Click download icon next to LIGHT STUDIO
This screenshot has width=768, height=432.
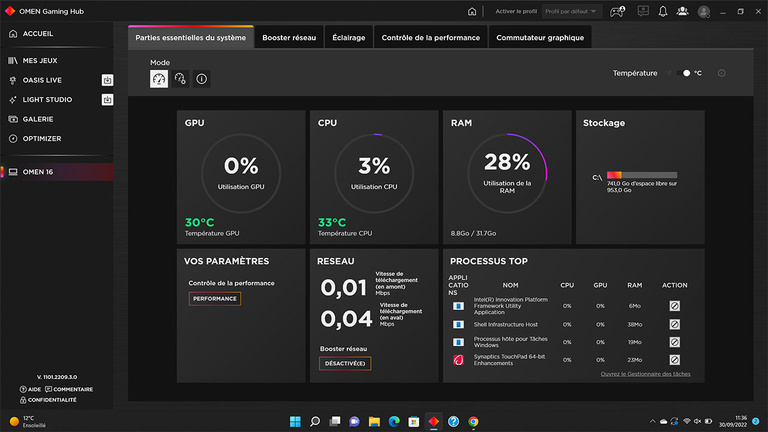pos(107,100)
